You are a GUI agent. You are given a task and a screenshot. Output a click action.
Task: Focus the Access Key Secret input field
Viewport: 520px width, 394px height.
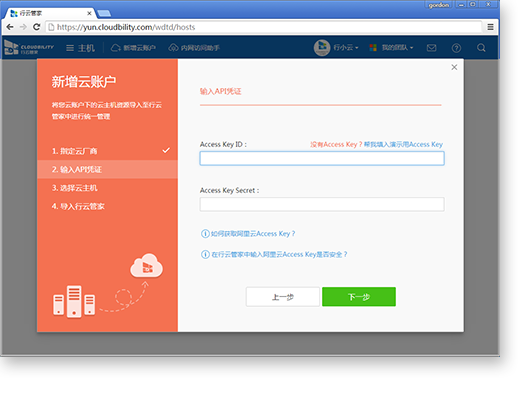coord(322,204)
